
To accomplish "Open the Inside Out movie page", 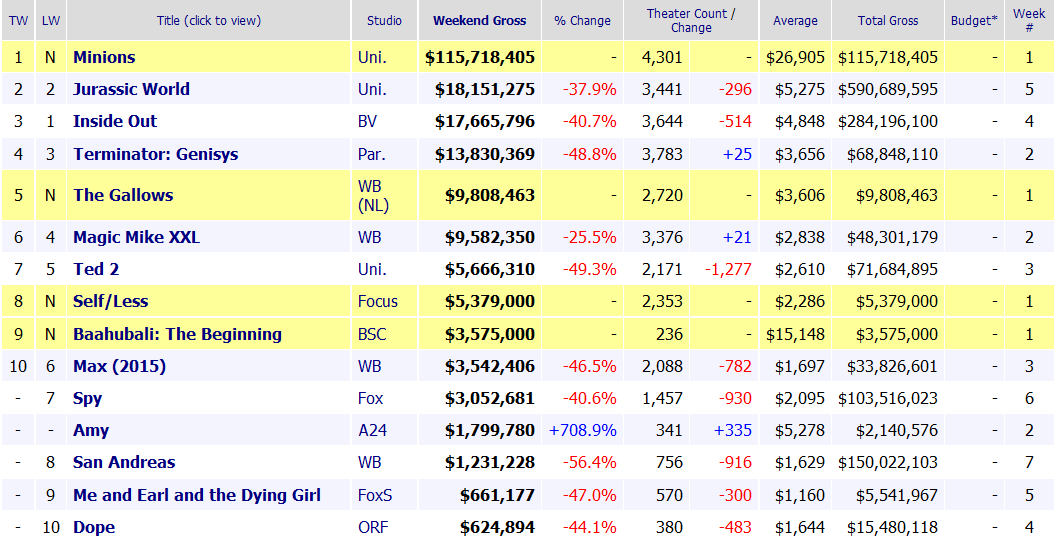I will pos(115,121).
